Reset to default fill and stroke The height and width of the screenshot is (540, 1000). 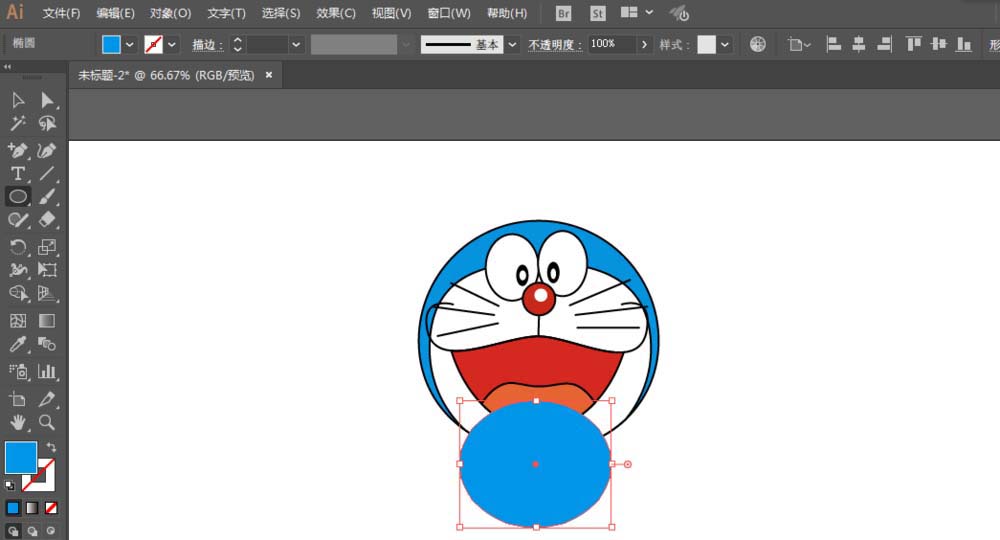click(x=10, y=486)
